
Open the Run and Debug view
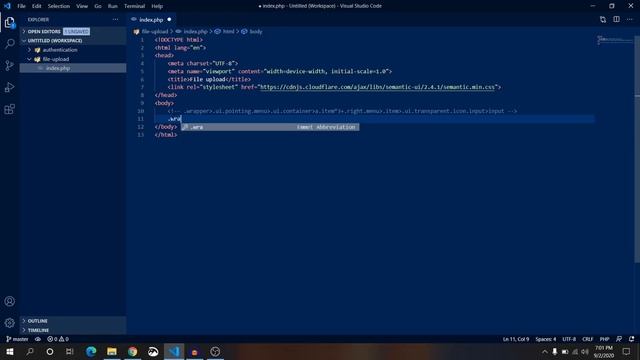[x=10, y=87]
